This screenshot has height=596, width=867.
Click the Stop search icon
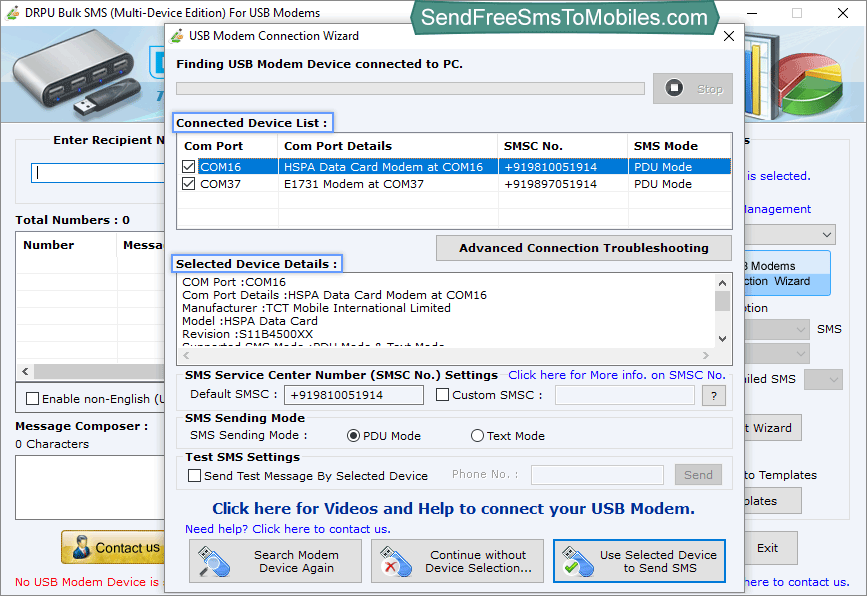click(673, 88)
